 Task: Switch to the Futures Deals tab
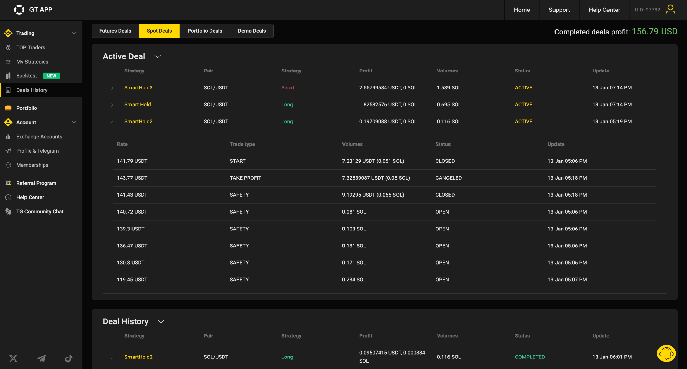pyautogui.click(x=116, y=31)
